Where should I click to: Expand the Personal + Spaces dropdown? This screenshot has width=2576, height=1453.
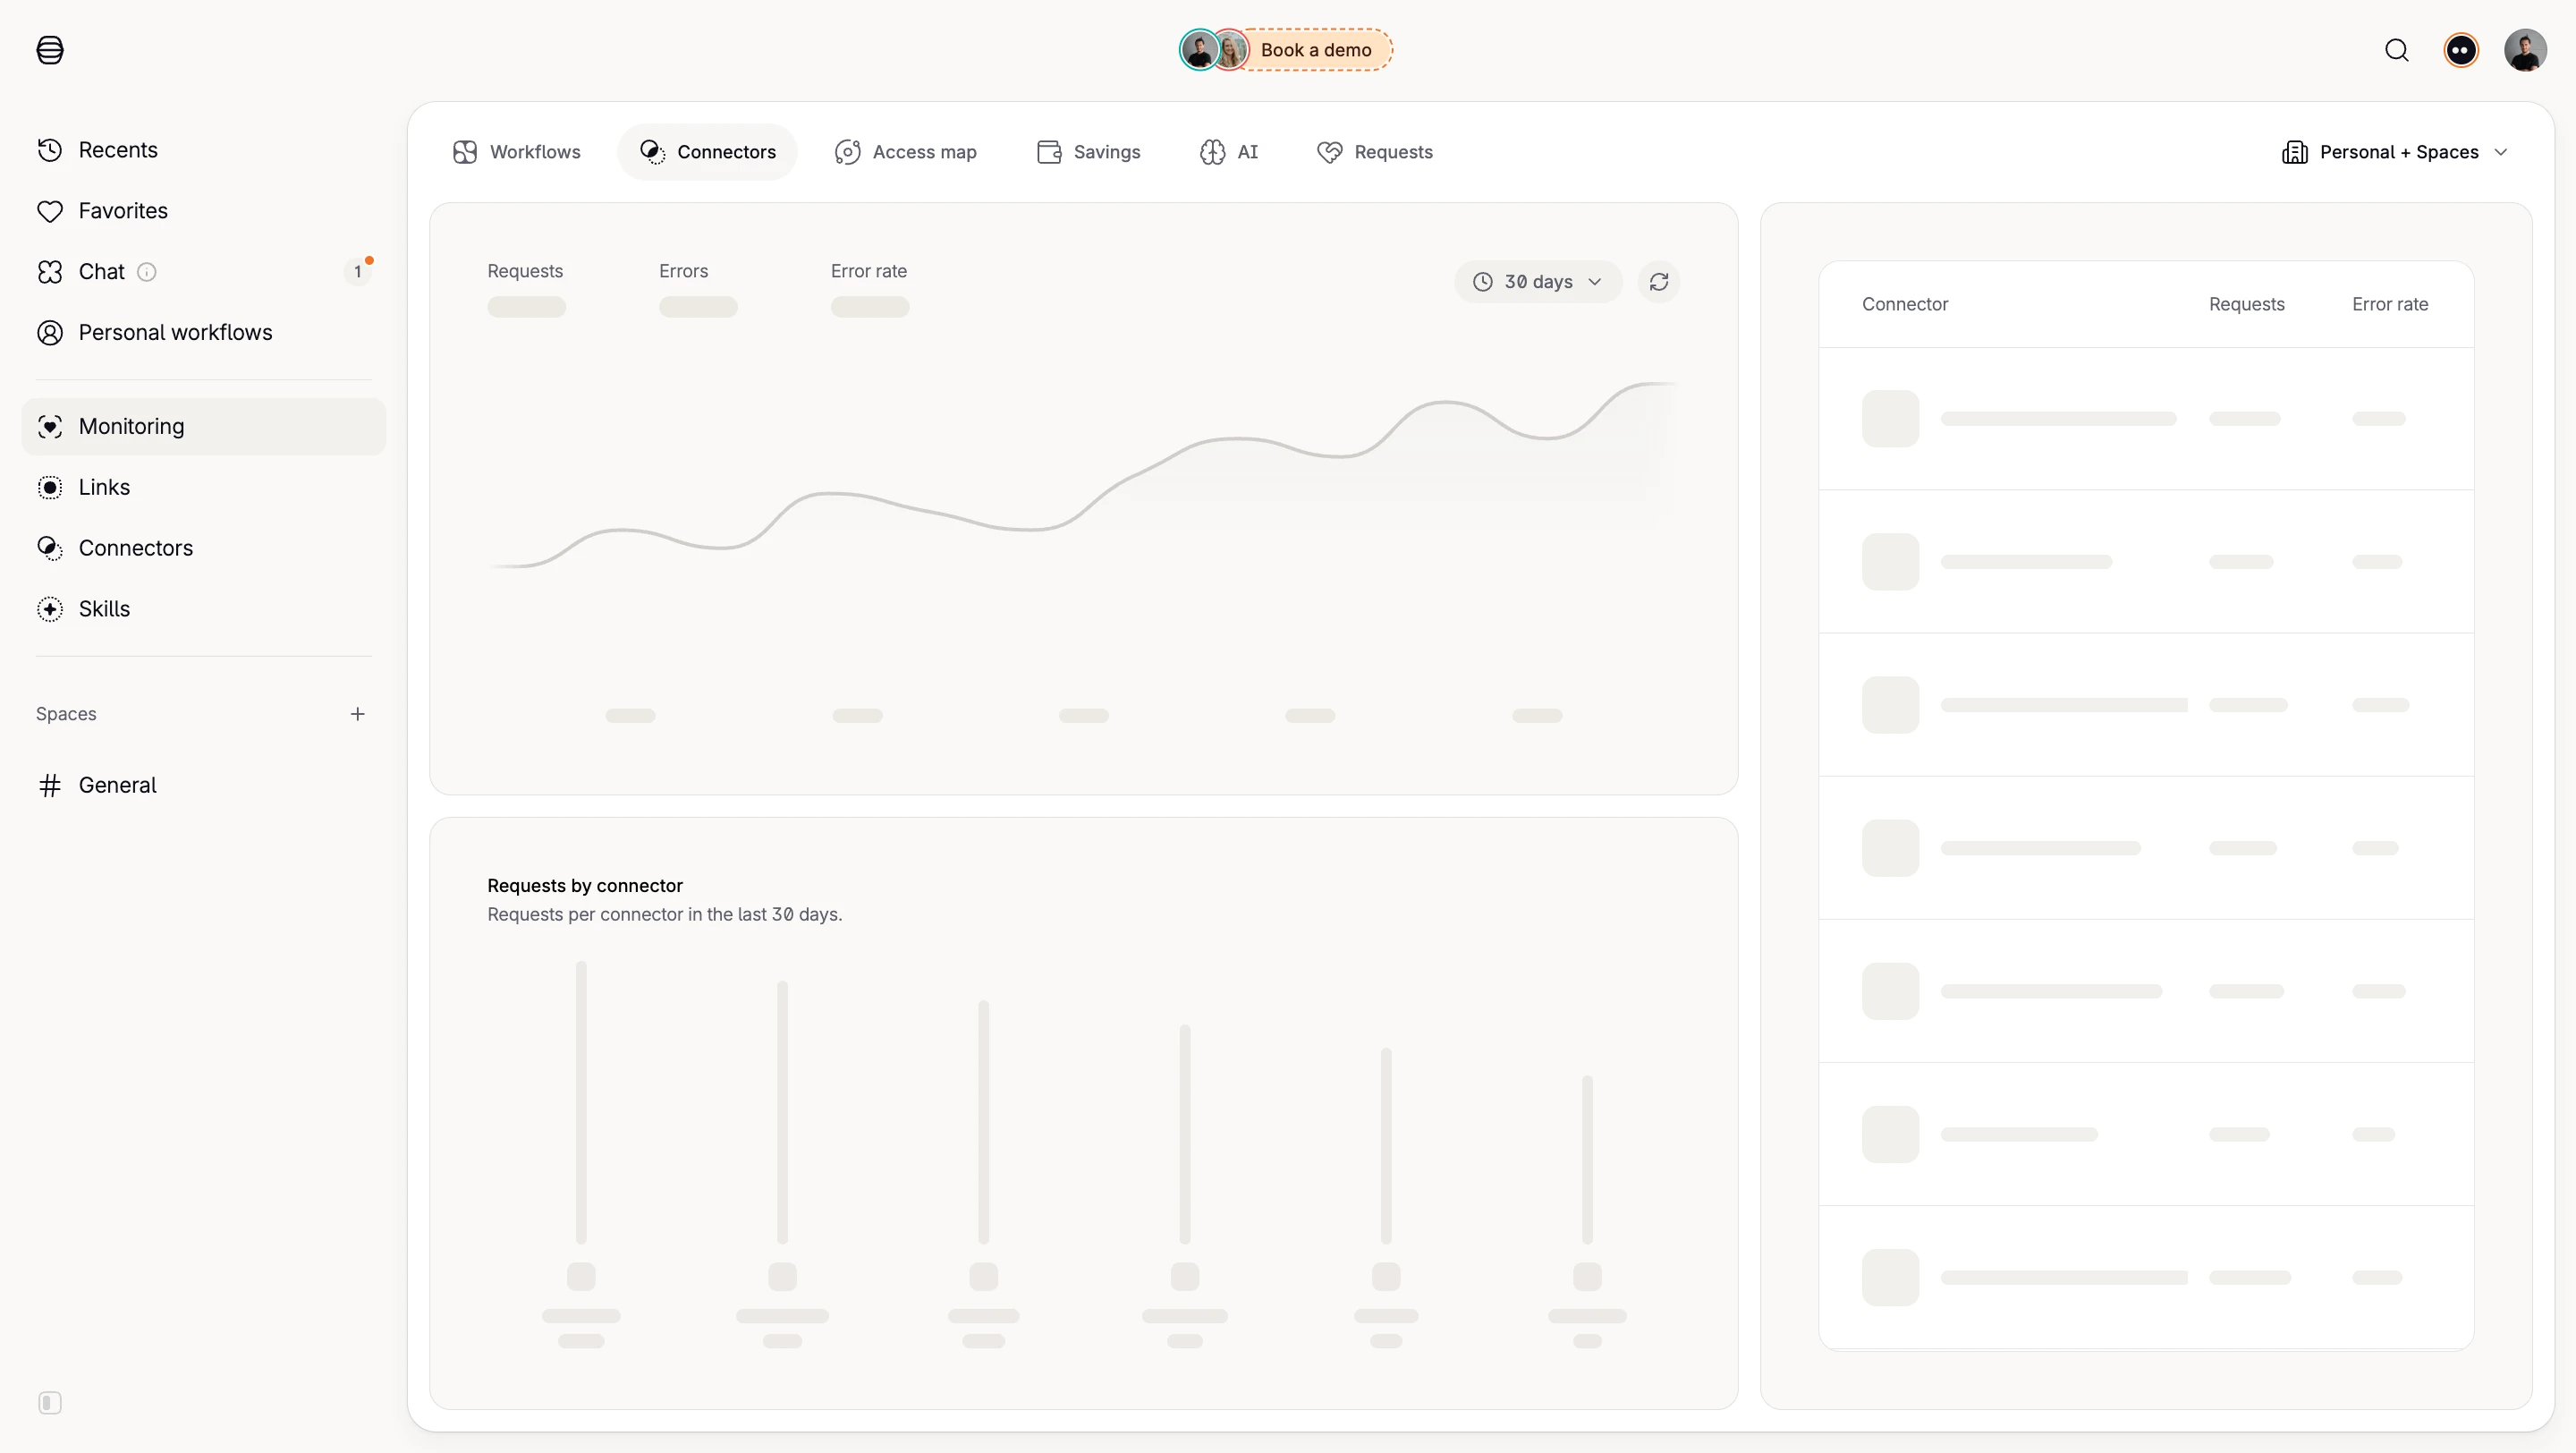pos(2395,152)
